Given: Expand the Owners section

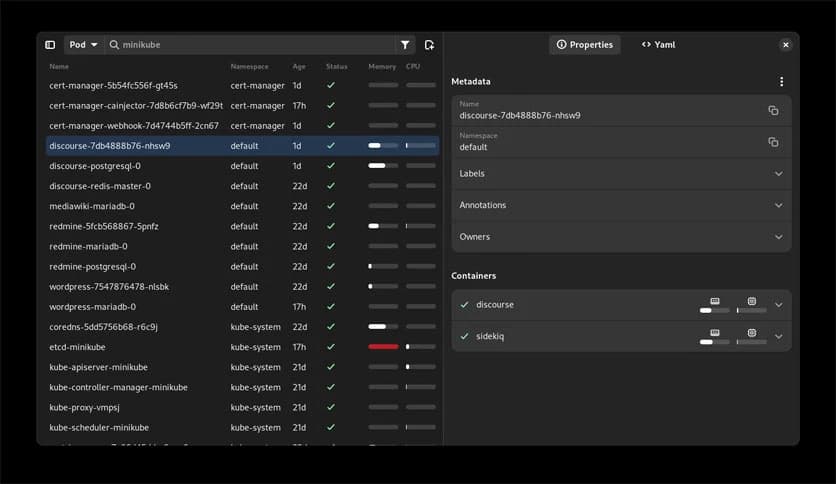Looking at the screenshot, I should [621, 237].
